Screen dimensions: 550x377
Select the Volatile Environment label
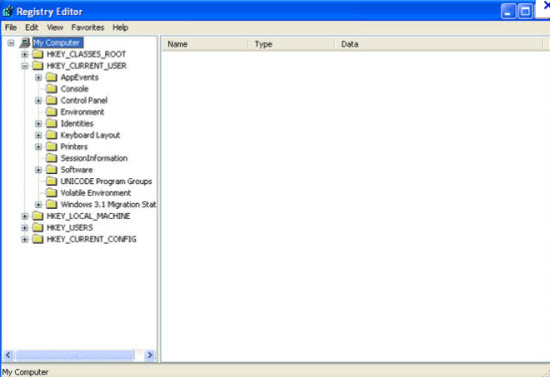tap(96, 193)
